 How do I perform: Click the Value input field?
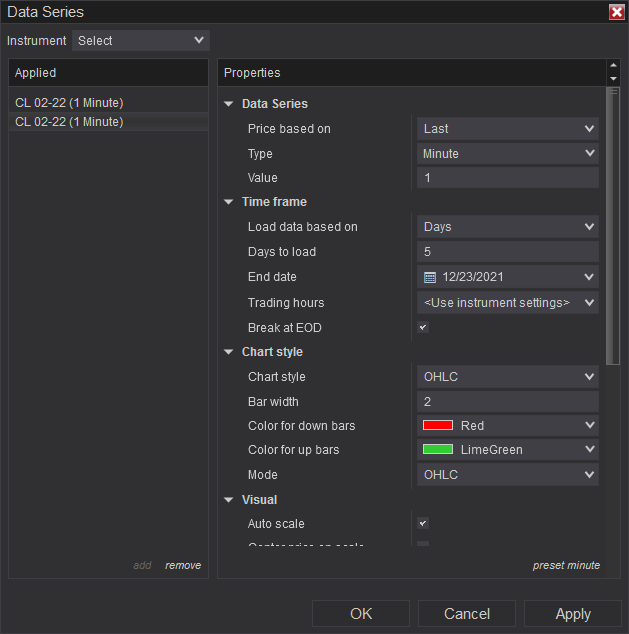tap(508, 178)
